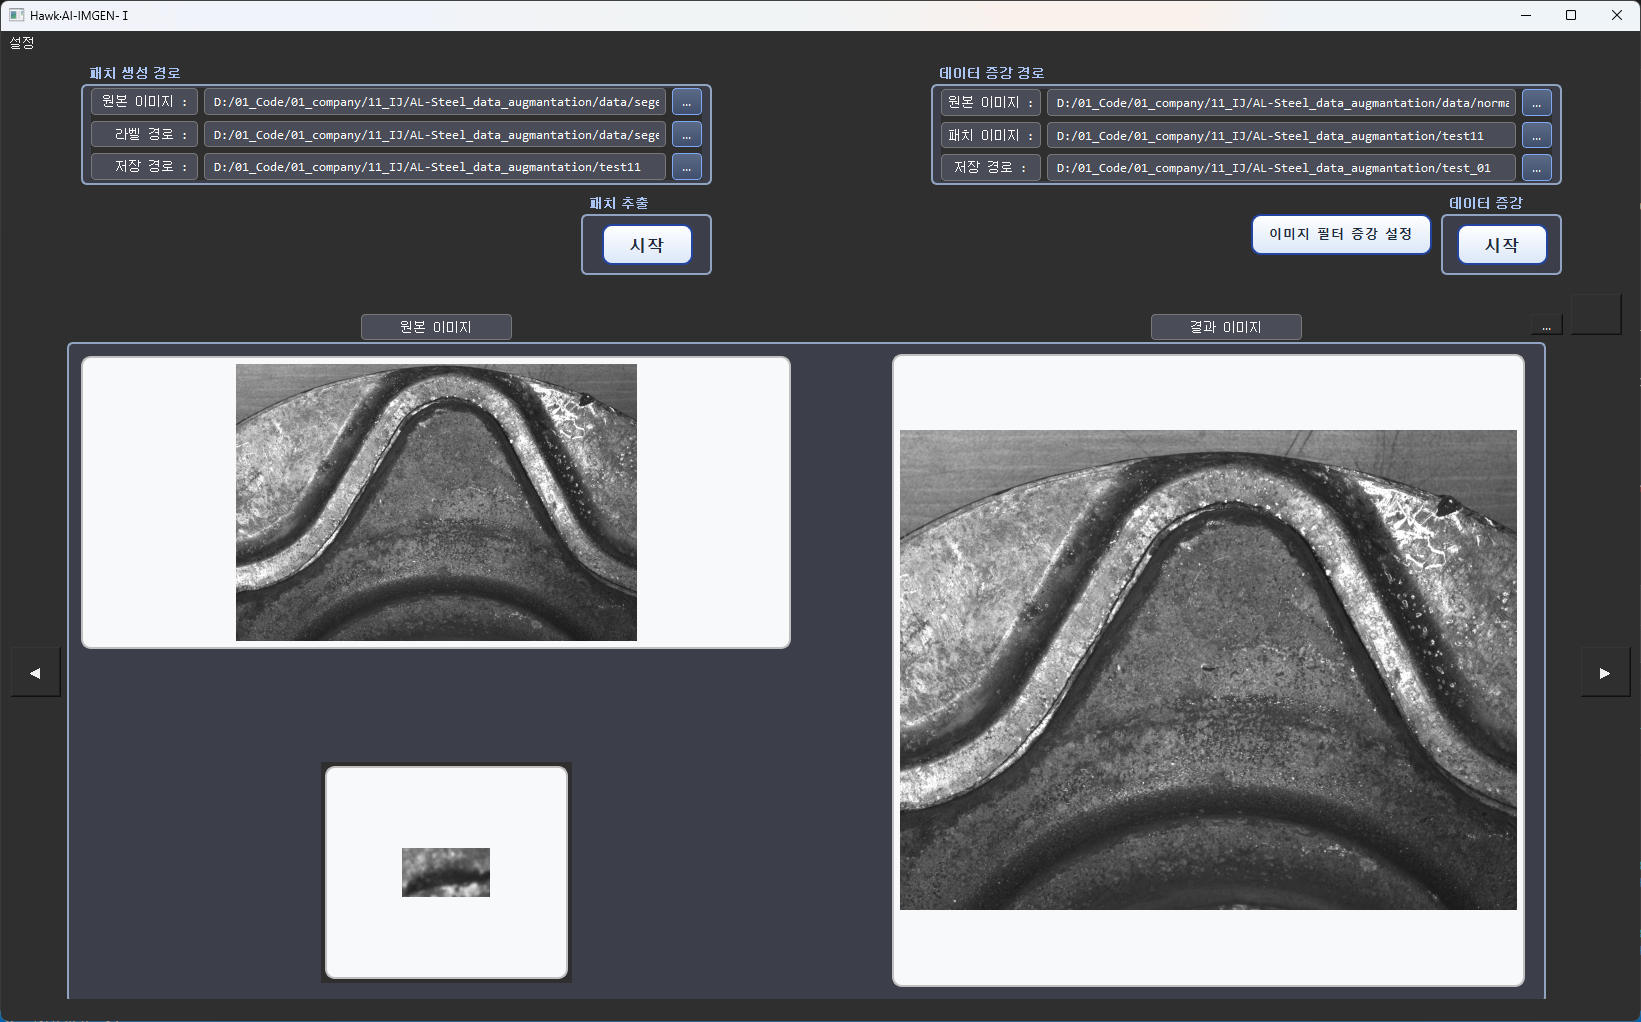Go to previous image with left arrow
Image resolution: width=1641 pixels, height=1022 pixels.
(36, 673)
